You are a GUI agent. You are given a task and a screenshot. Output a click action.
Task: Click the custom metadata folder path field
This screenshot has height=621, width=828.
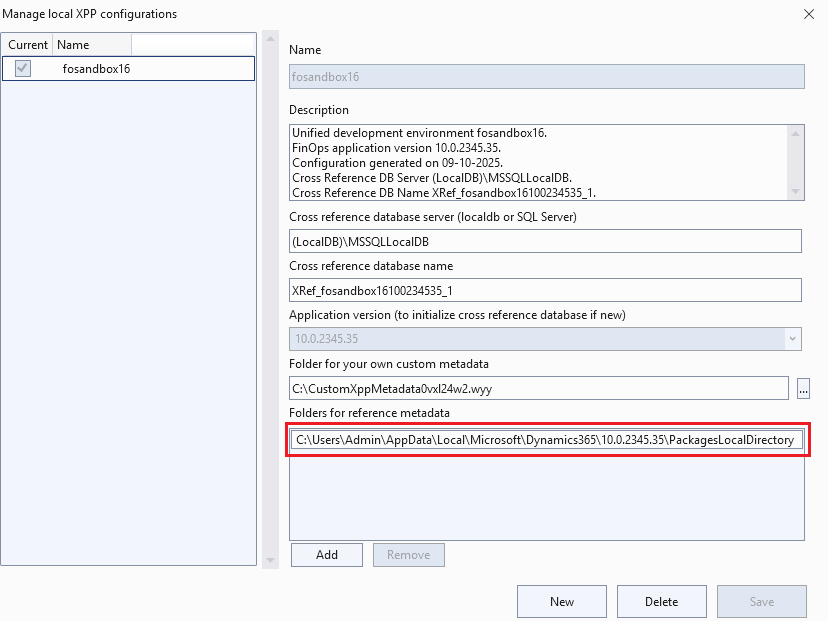pyautogui.click(x=539, y=388)
